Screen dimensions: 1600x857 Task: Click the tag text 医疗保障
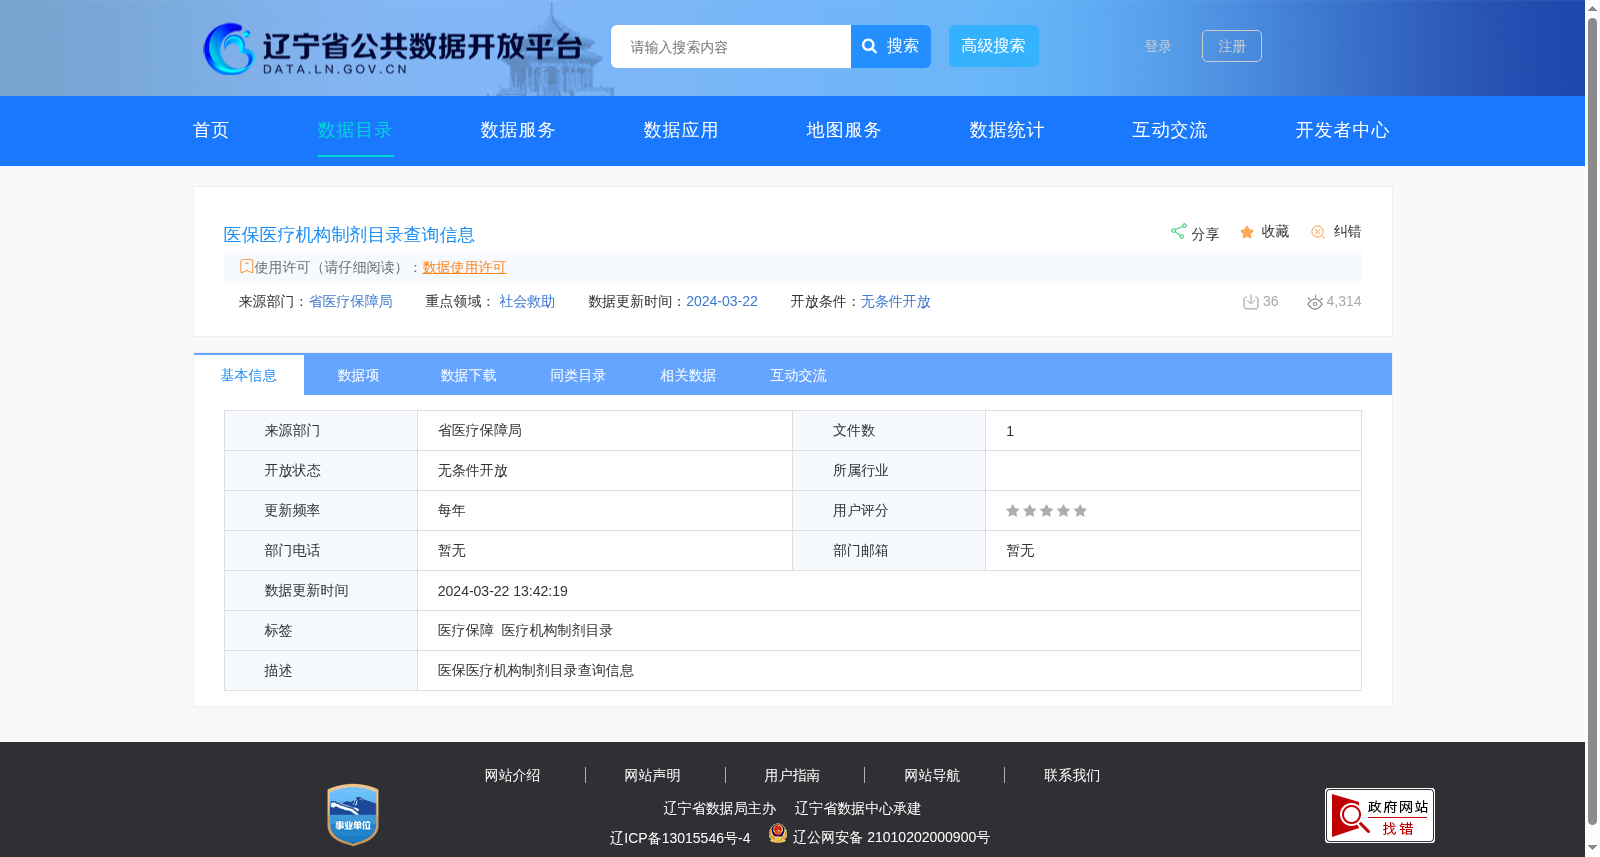pyautogui.click(x=466, y=630)
